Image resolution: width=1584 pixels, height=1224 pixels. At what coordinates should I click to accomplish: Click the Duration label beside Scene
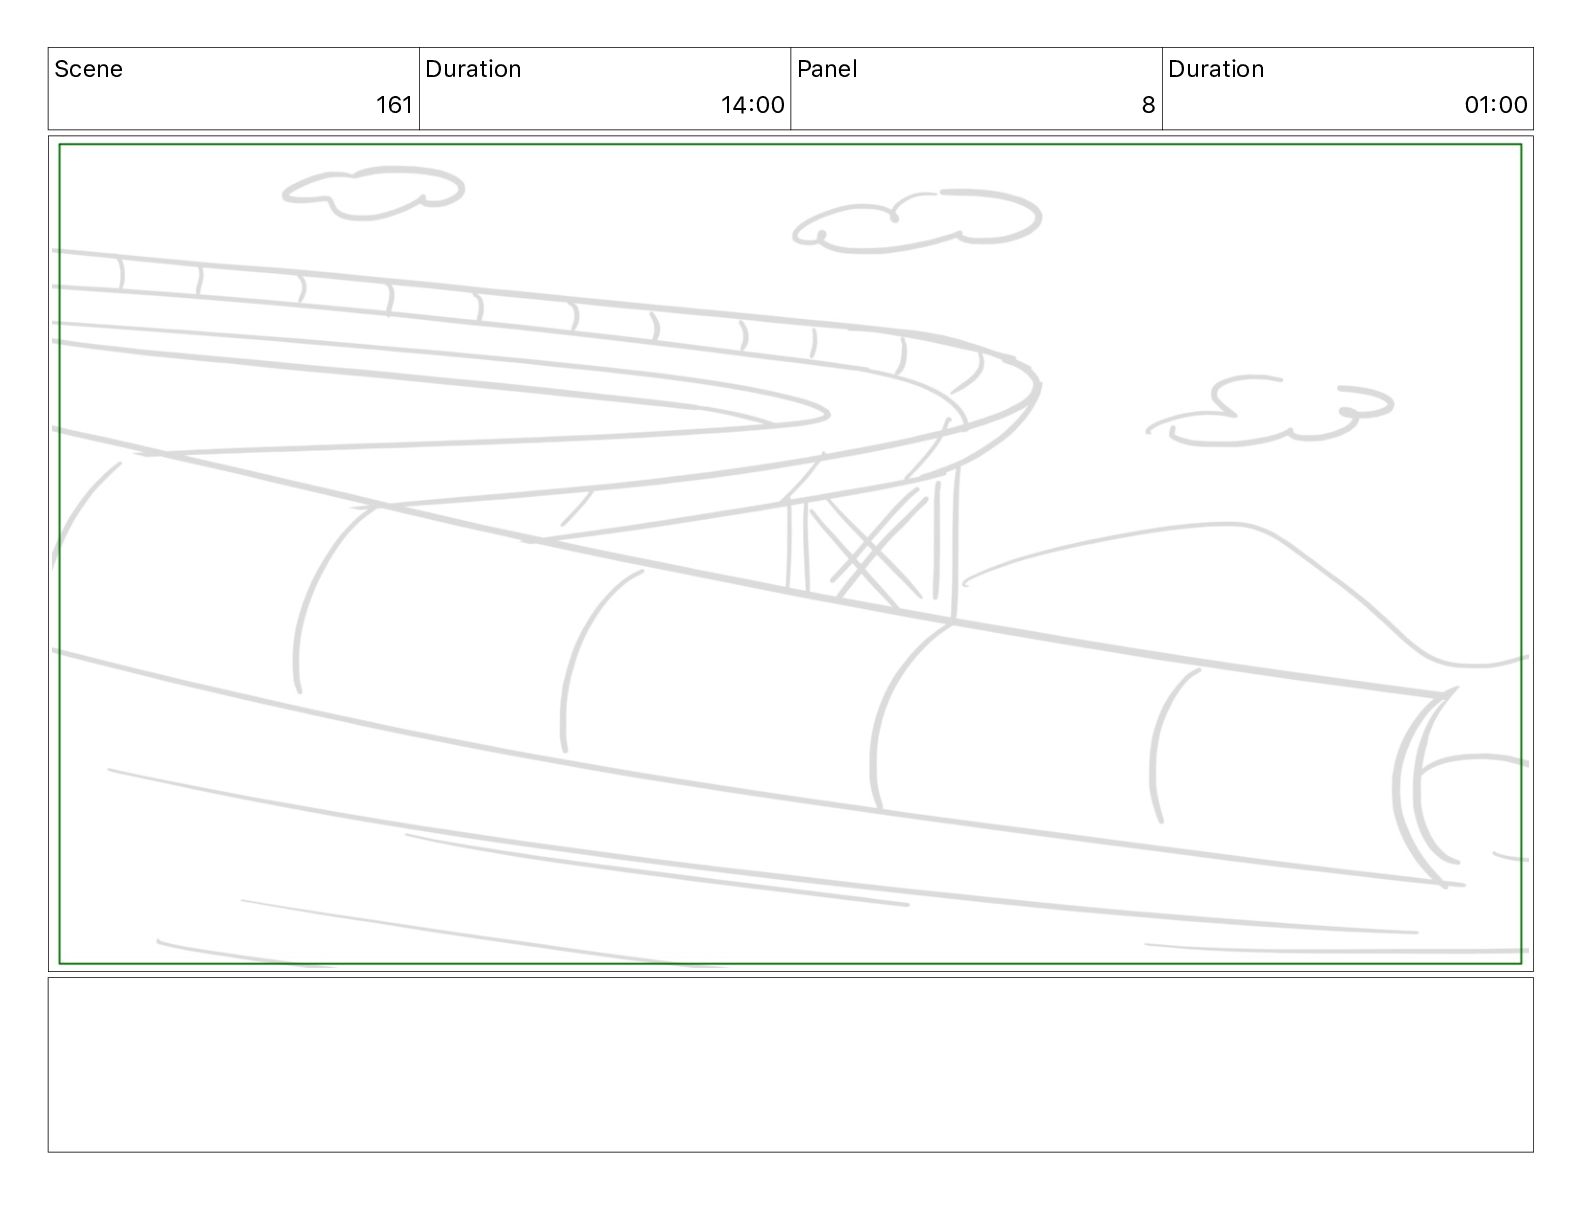pos(473,69)
